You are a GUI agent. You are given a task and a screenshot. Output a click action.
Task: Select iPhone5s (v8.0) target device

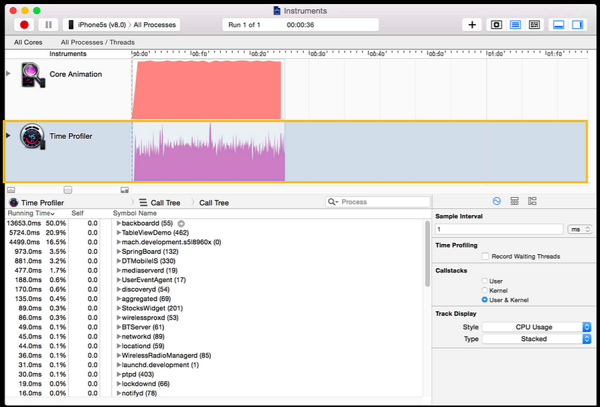103,24
